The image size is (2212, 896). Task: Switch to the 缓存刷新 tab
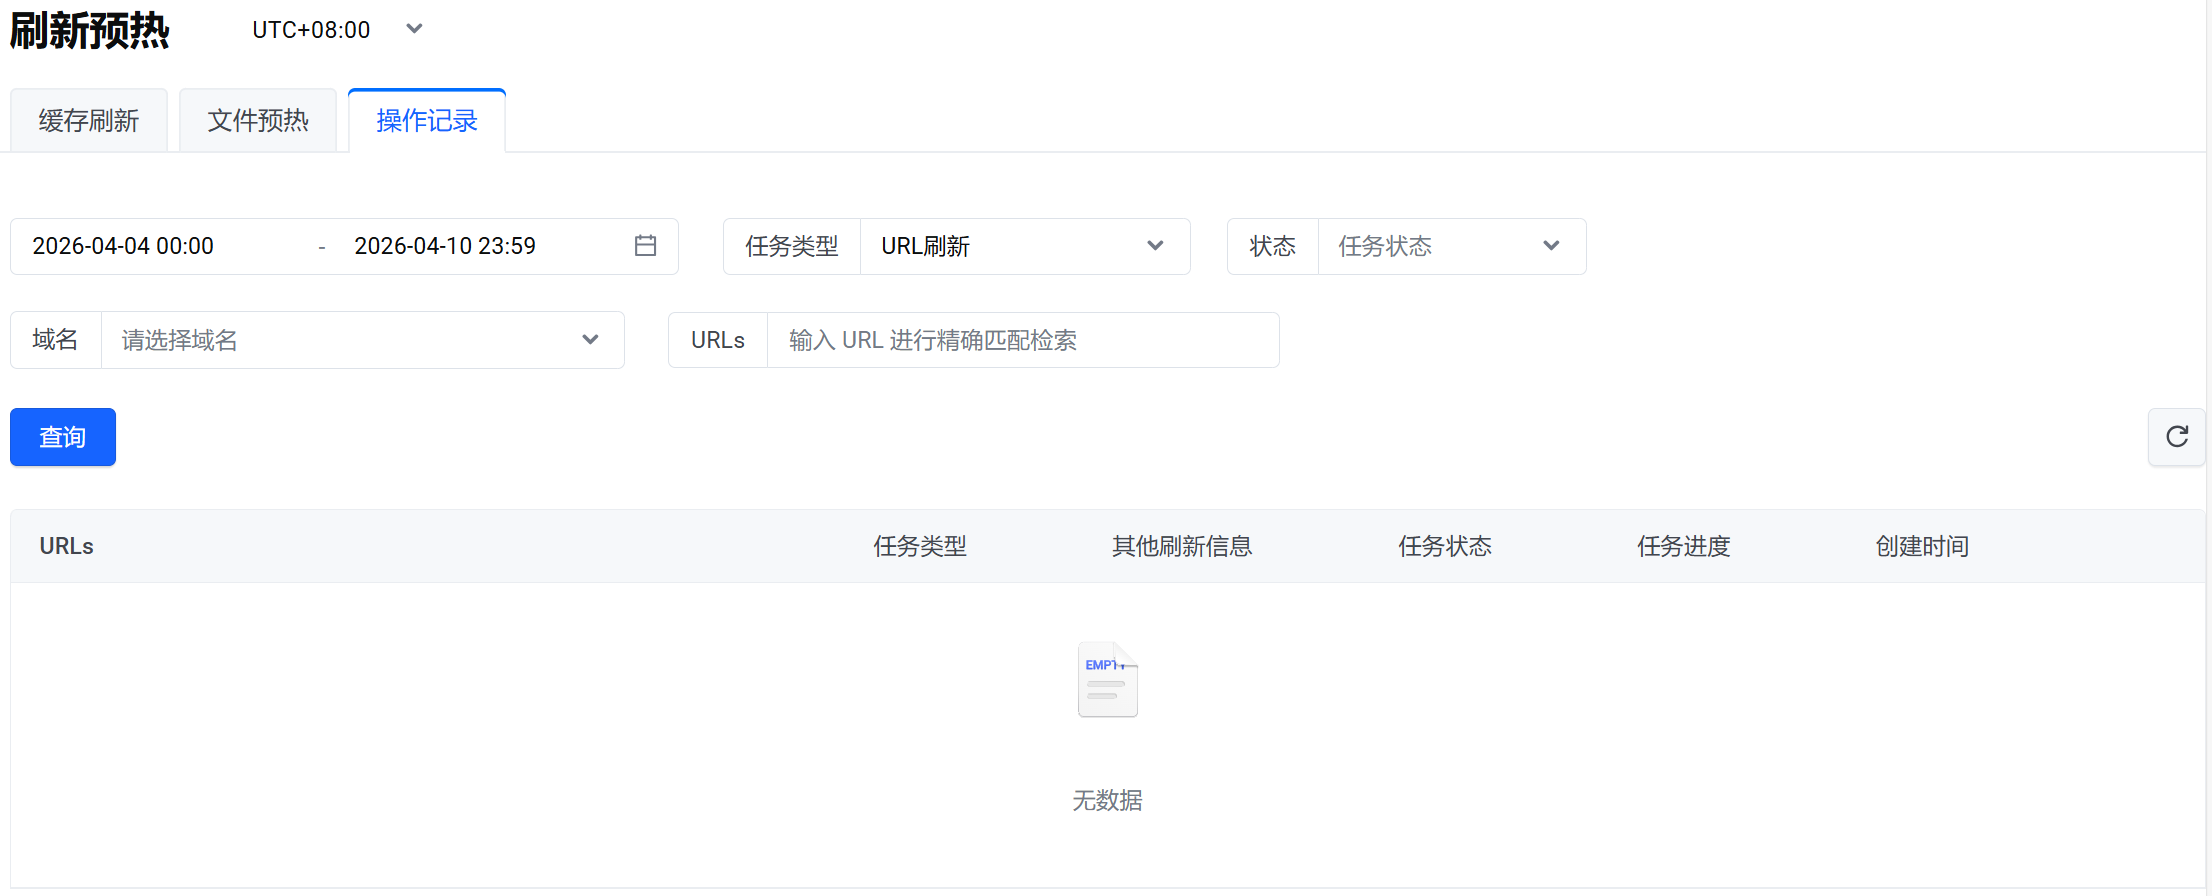pos(89,121)
